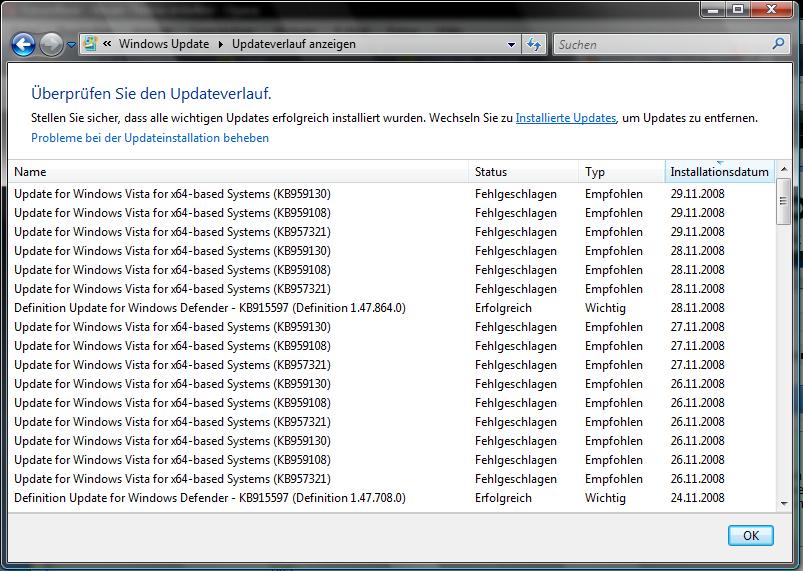Screen dimensions: 803x571
Task: Select KB957321 update dated 28.11.2008
Action: [x=172, y=289]
